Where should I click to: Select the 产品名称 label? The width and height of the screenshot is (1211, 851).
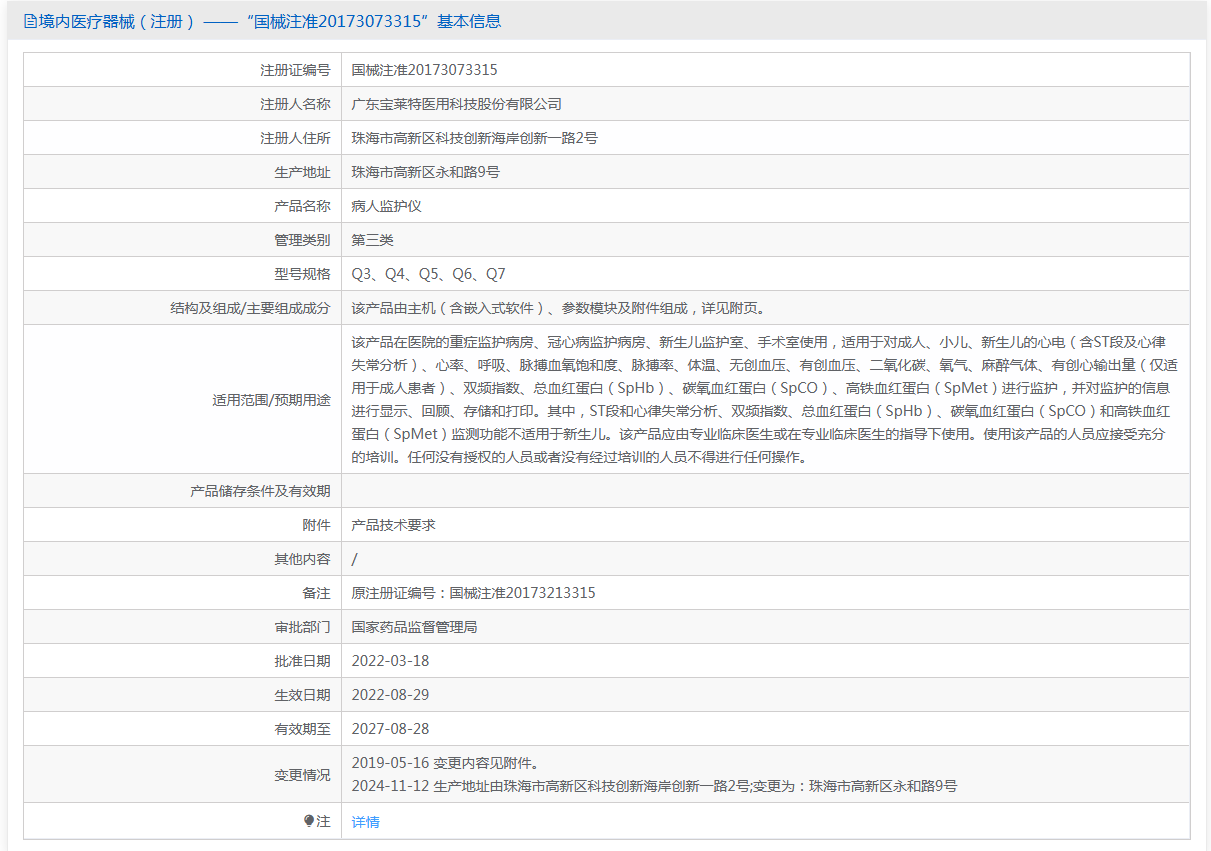(x=302, y=206)
